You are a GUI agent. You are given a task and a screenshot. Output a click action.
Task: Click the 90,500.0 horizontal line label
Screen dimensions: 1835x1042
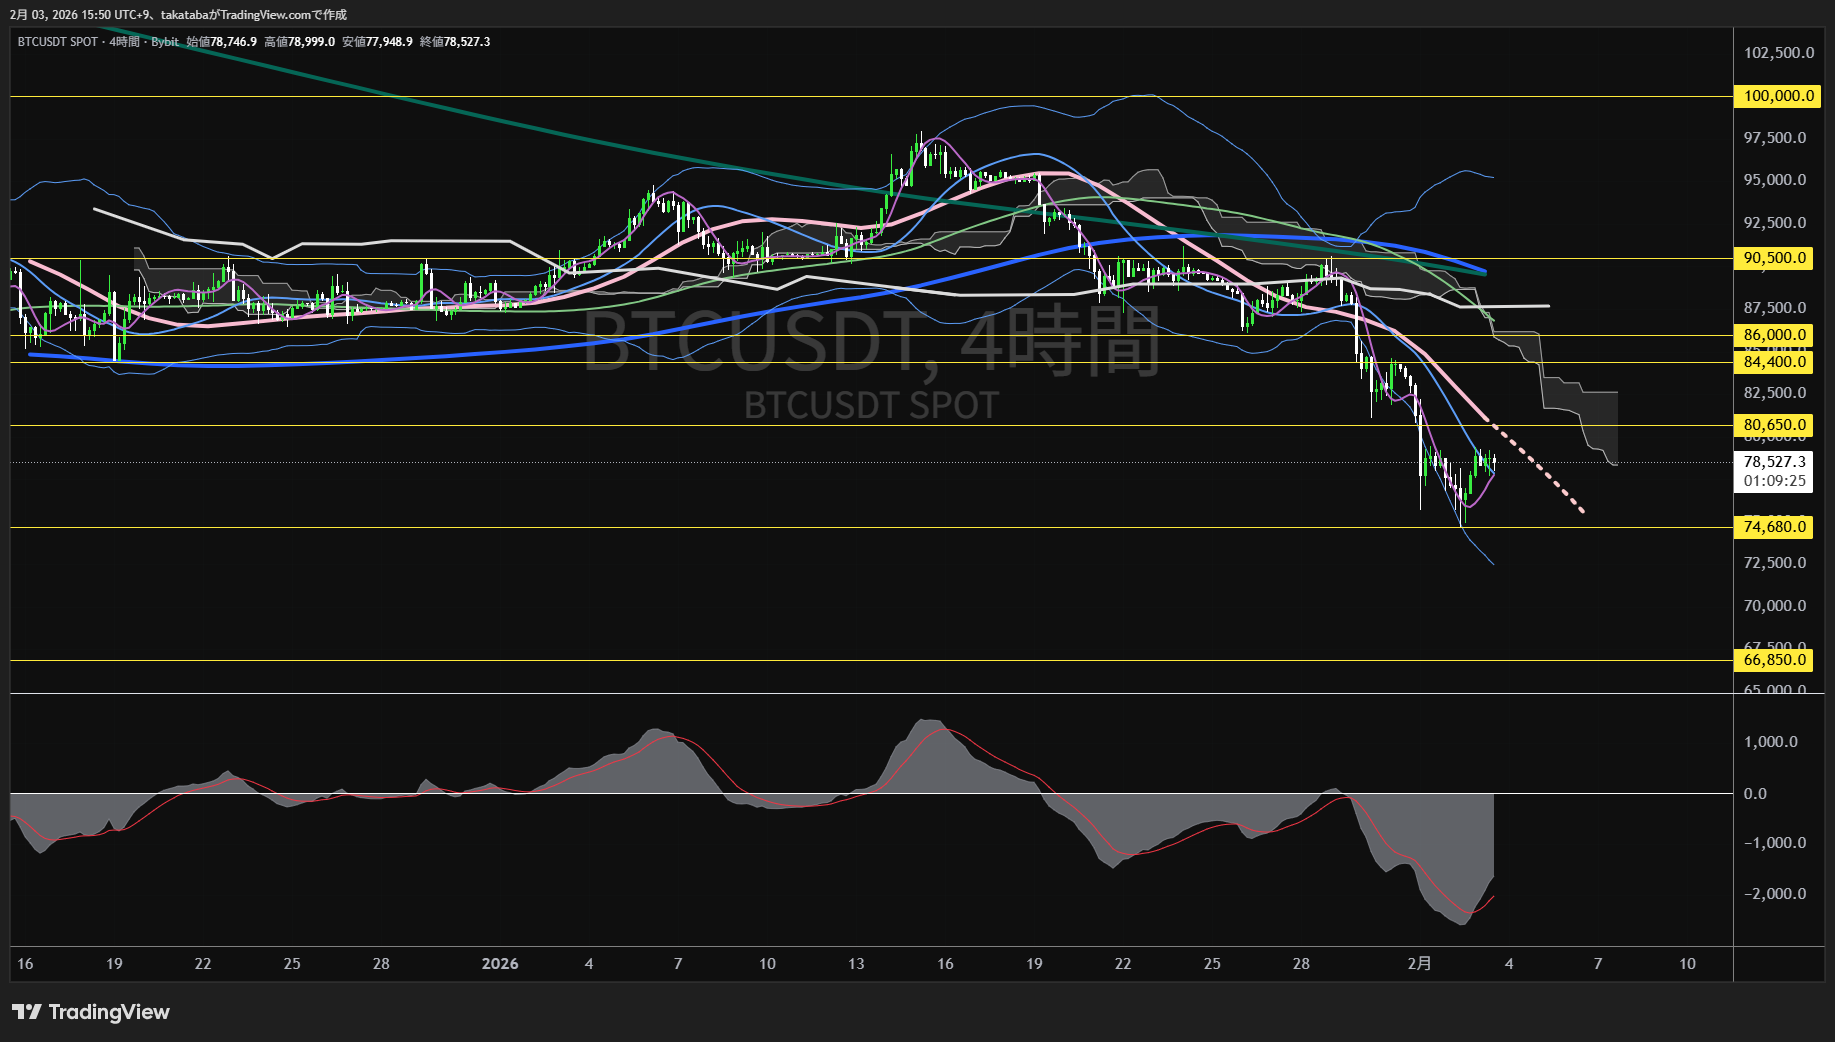click(1775, 258)
